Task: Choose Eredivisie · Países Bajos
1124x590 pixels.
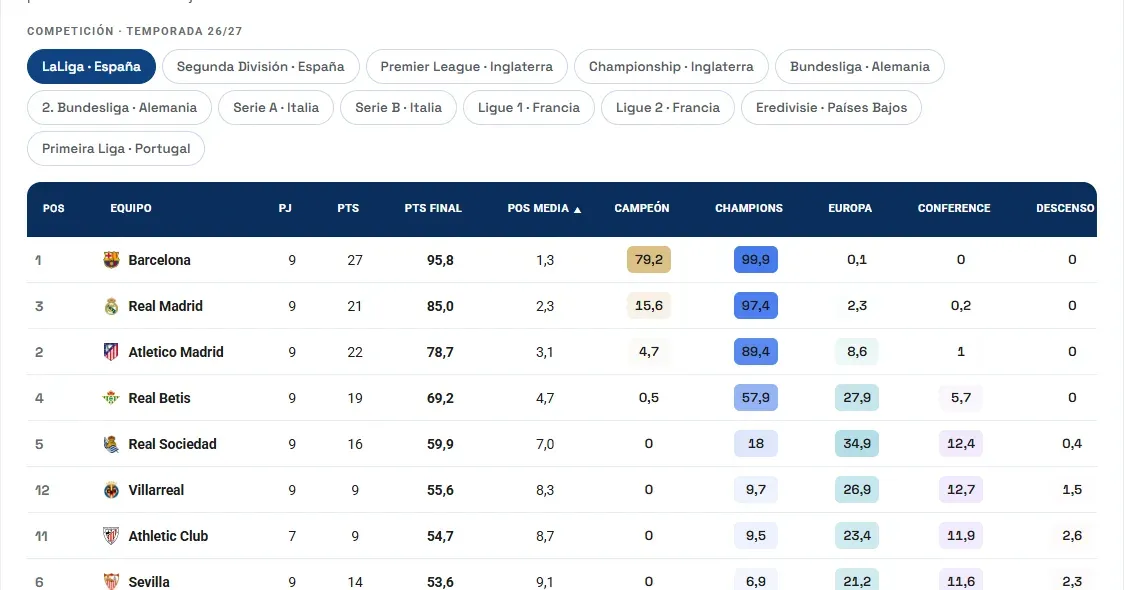Action: click(832, 108)
